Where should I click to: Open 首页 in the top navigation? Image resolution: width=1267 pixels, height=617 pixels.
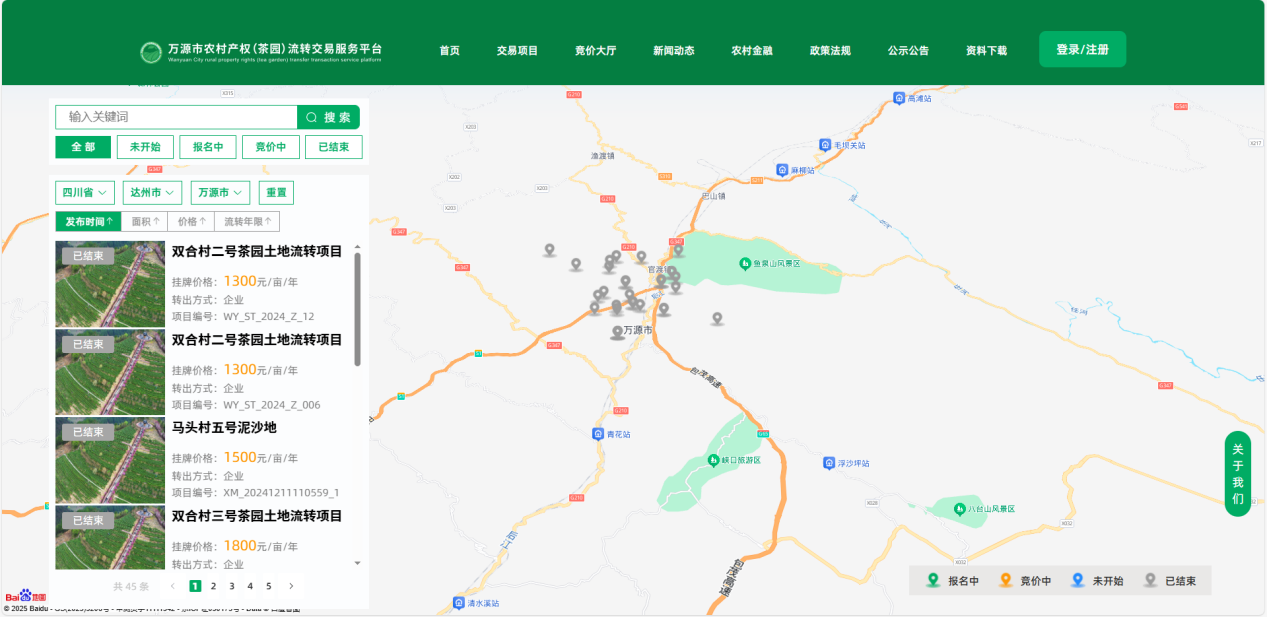pos(450,51)
